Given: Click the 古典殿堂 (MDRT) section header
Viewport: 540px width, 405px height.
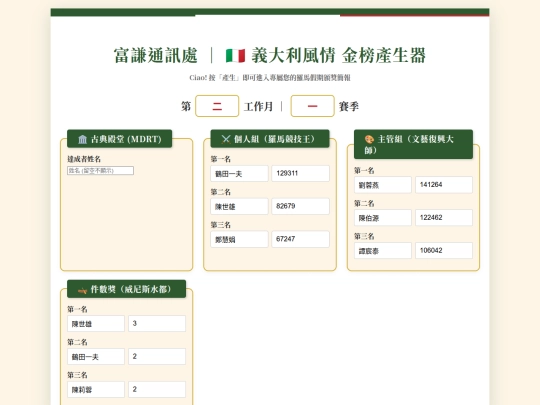Looking at the screenshot, I should pos(120,139).
